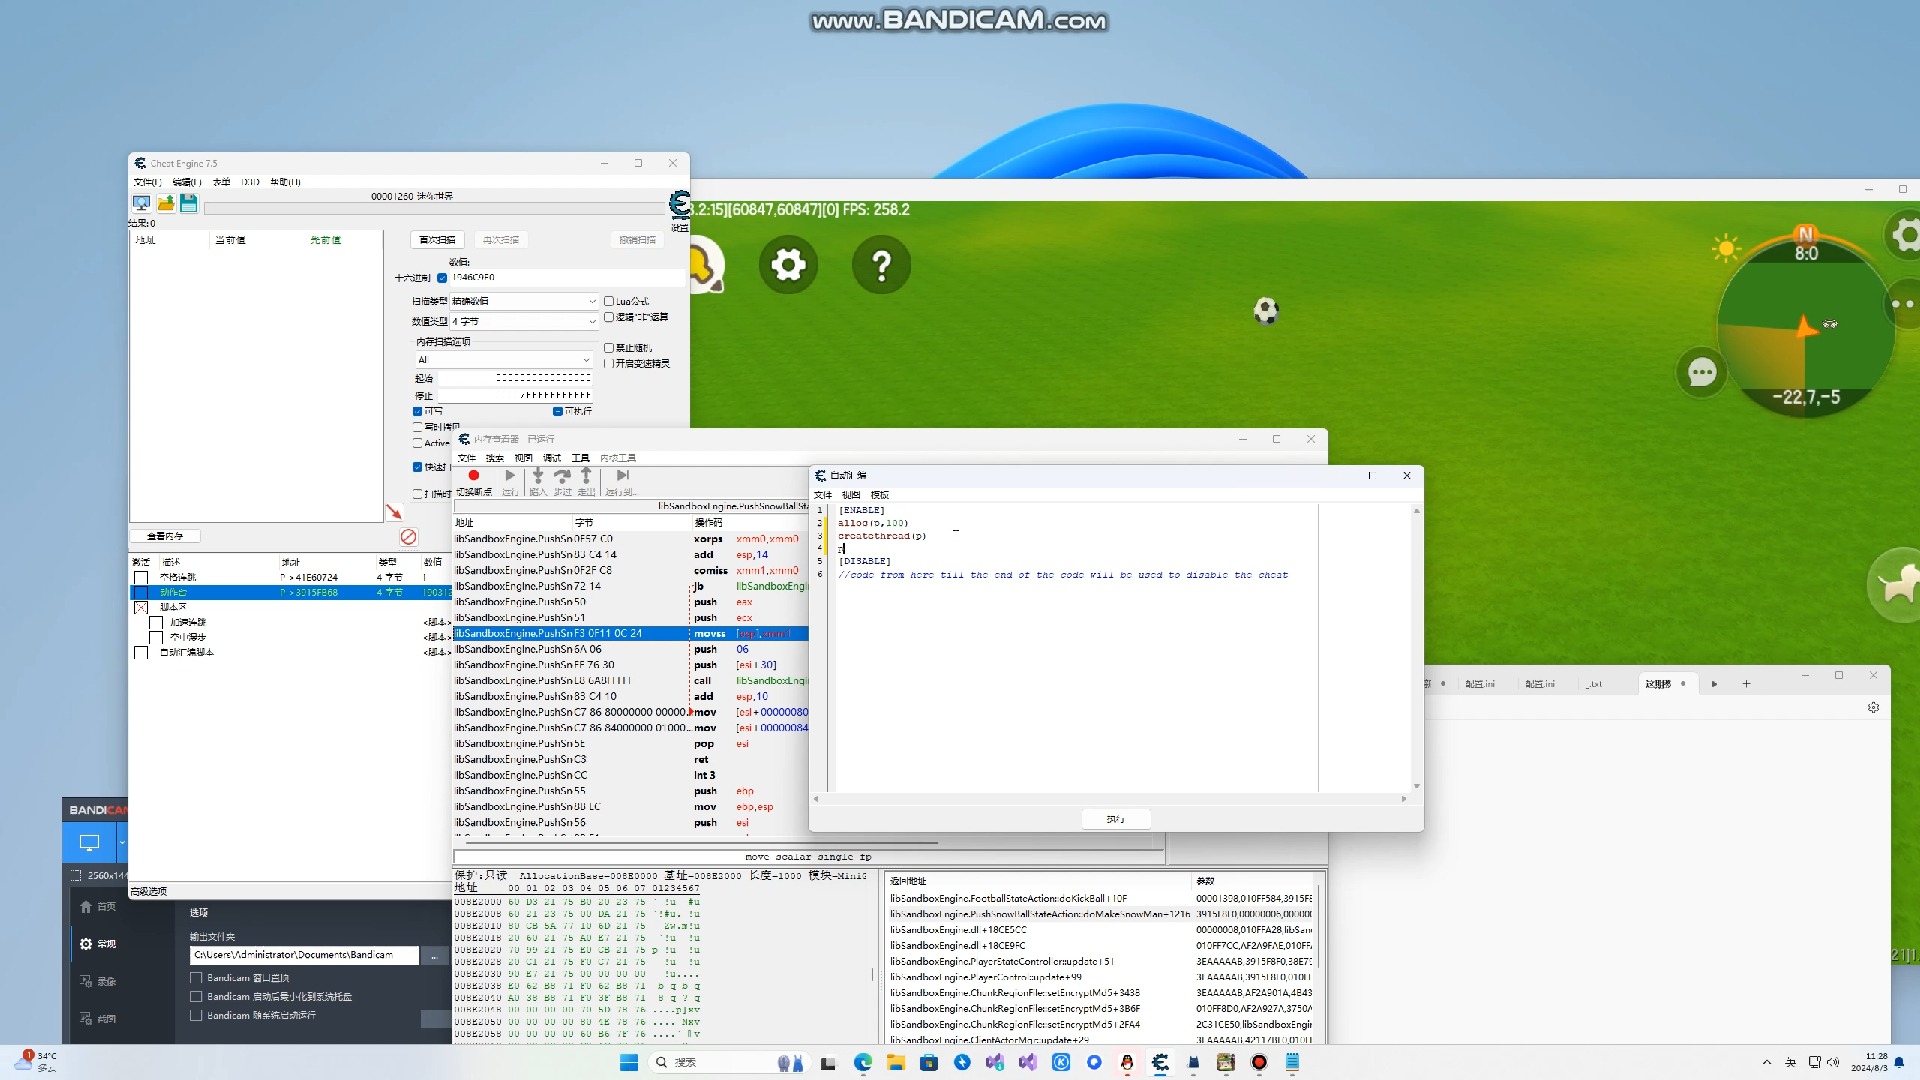Open Bandicam mode dropdown arrow
This screenshot has width=1920, height=1080.
click(x=122, y=843)
